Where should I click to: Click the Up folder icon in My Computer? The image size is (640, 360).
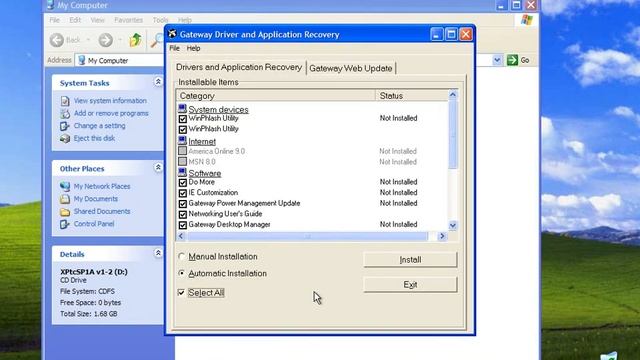(x=136, y=40)
